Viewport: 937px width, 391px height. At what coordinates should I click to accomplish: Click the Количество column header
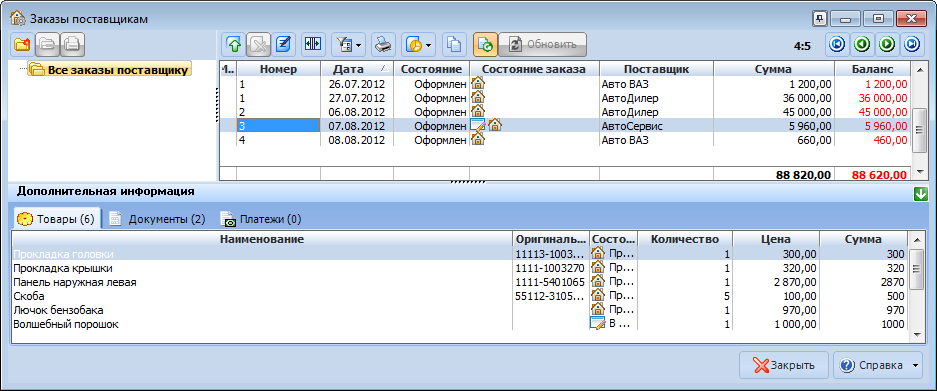[x=684, y=239]
